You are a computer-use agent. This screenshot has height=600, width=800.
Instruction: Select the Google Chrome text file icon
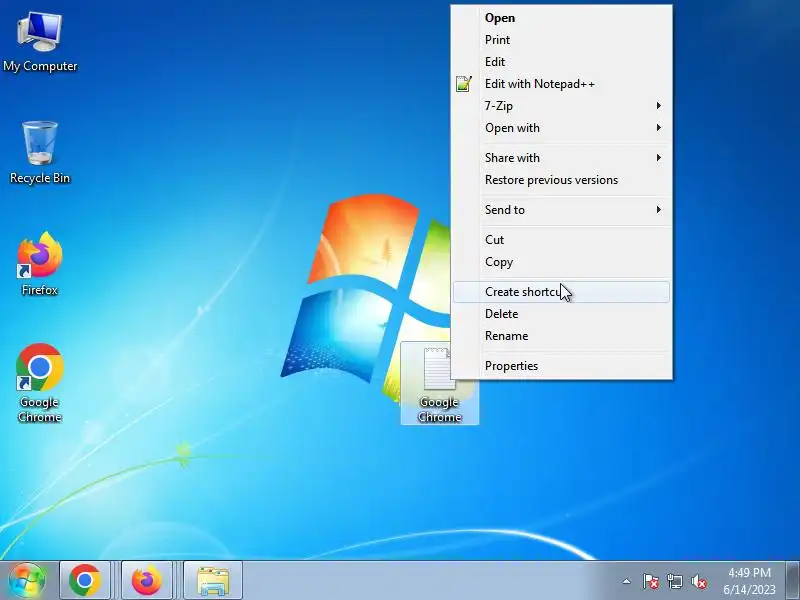point(439,384)
